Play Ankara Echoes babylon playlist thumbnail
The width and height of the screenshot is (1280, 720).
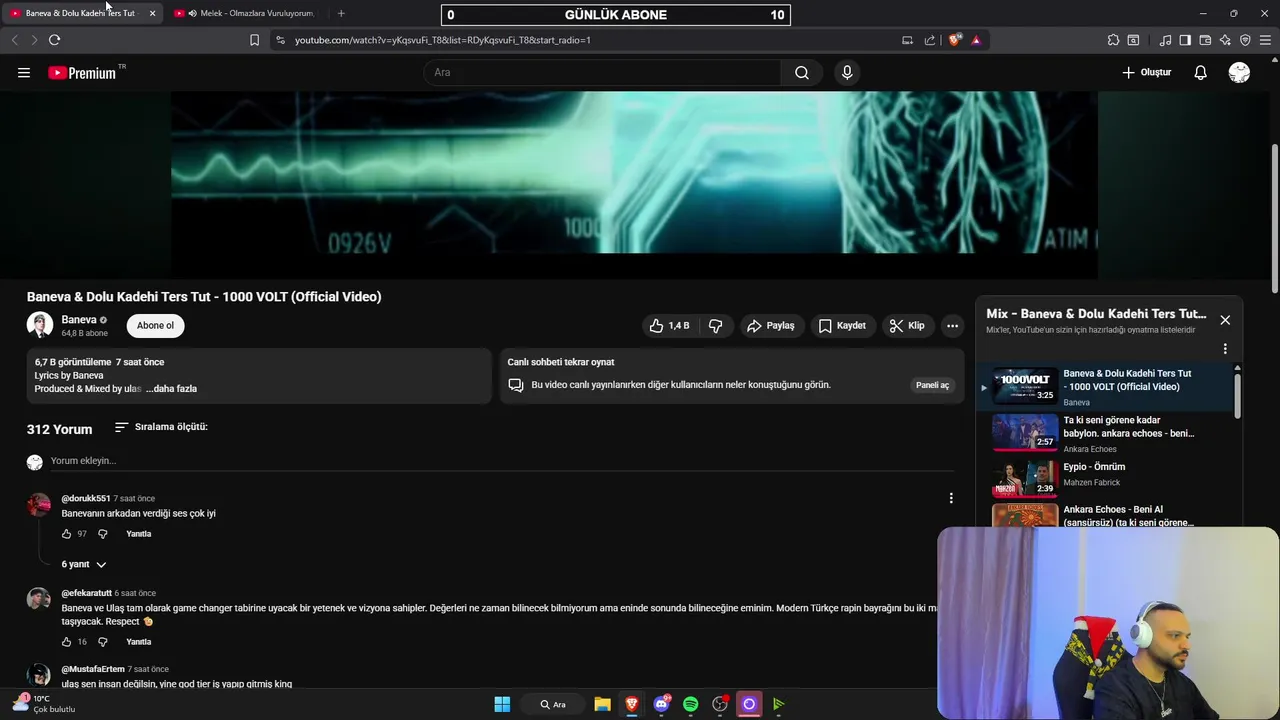1025,432
